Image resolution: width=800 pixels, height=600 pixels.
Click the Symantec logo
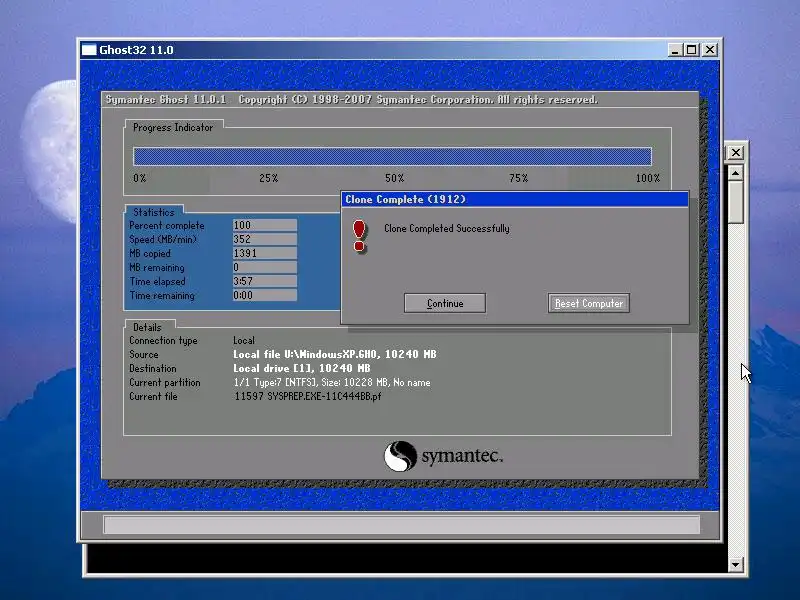tap(443, 456)
